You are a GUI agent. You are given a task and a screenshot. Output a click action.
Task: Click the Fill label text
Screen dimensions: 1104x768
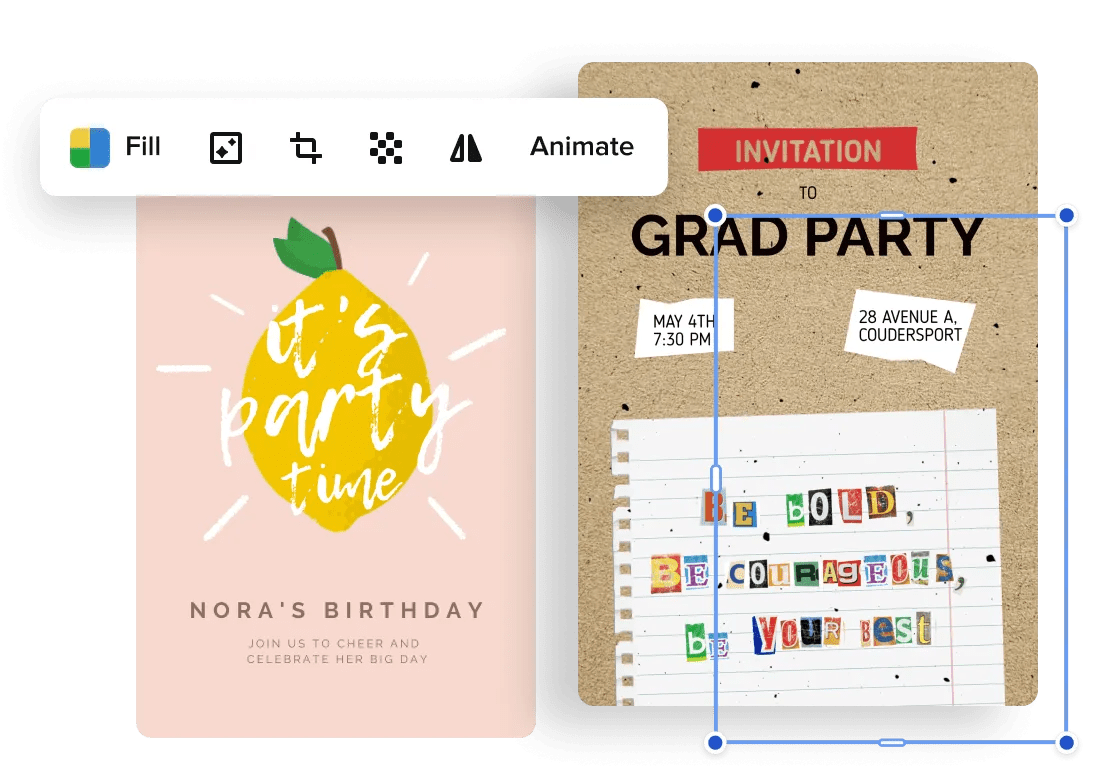pyautogui.click(x=141, y=146)
